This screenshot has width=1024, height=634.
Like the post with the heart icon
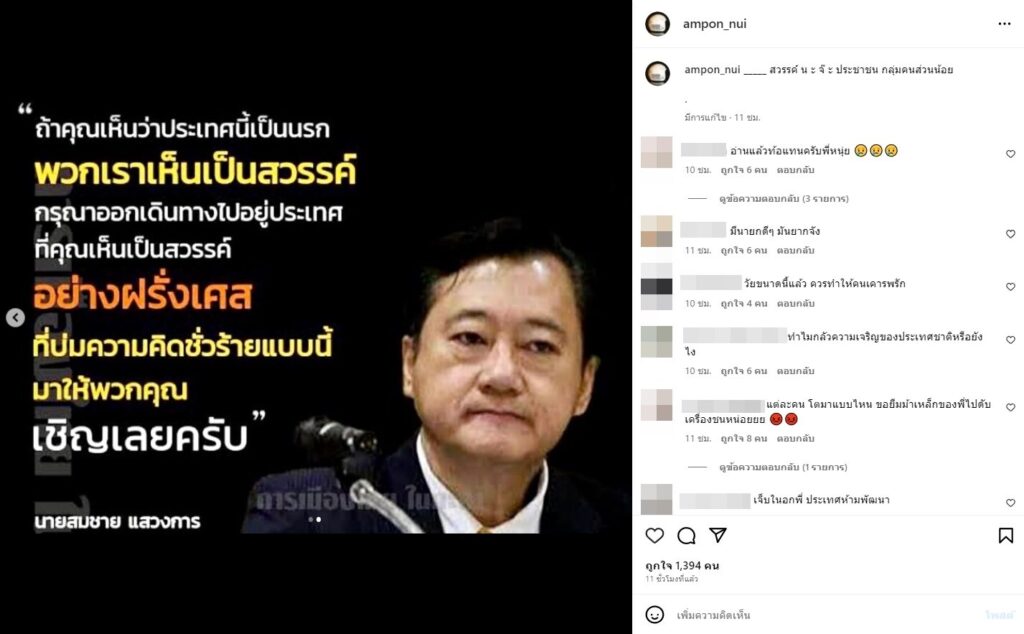pyautogui.click(x=654, y=535)
